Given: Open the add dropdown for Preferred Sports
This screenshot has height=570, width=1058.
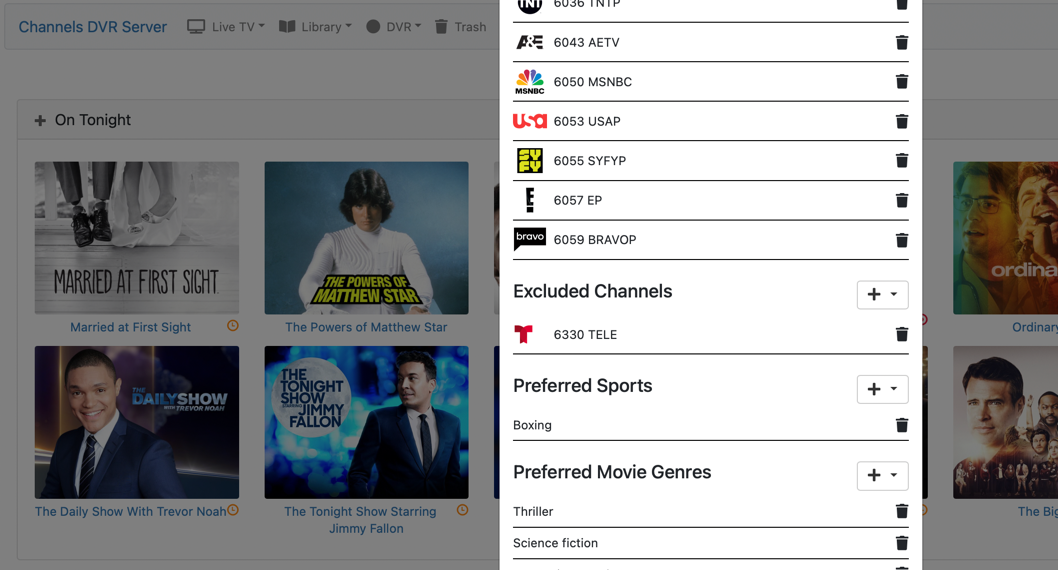Looking at the screenshot, I should tap(882, 389).
